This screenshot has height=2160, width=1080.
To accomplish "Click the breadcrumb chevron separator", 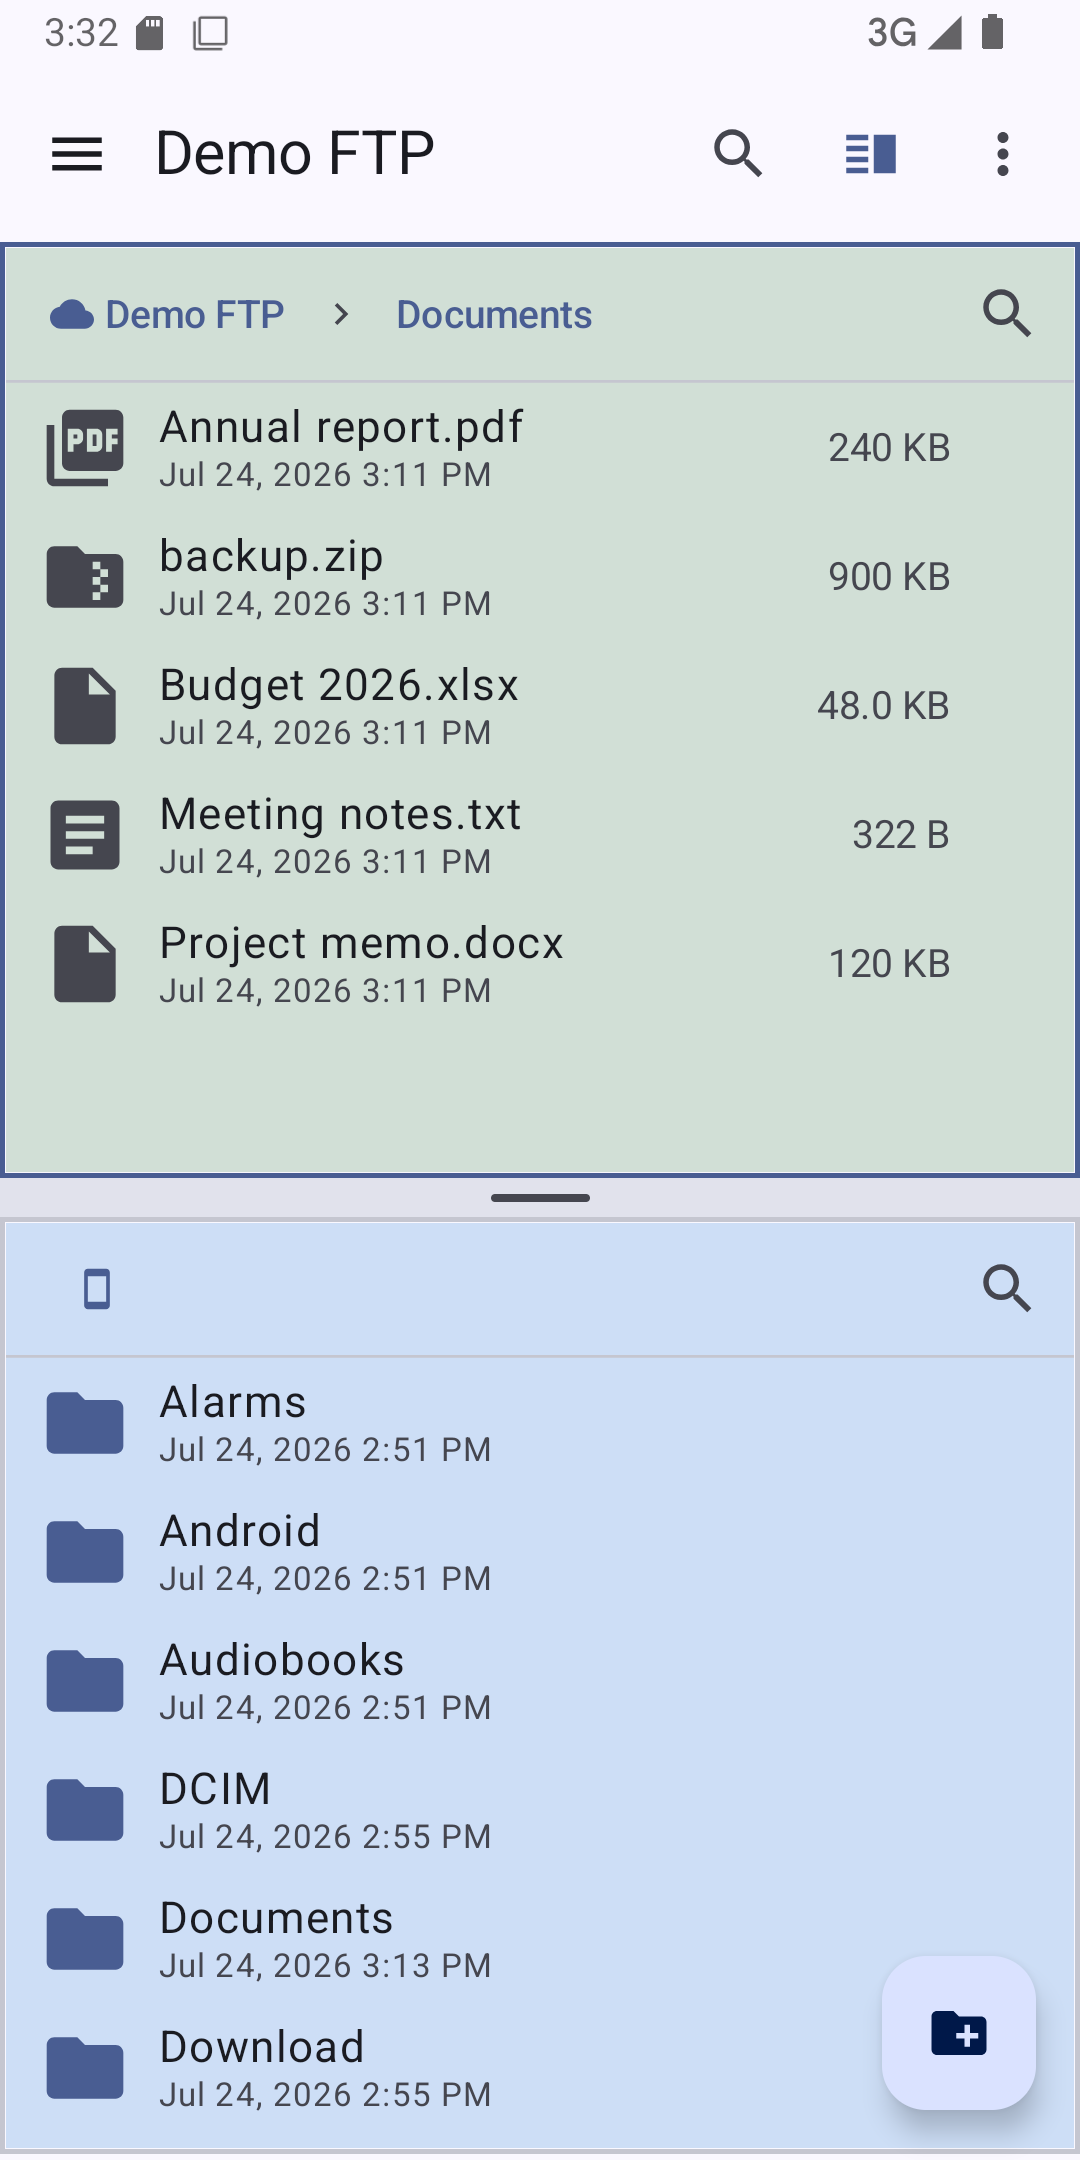I will click(x=341, y=315).
